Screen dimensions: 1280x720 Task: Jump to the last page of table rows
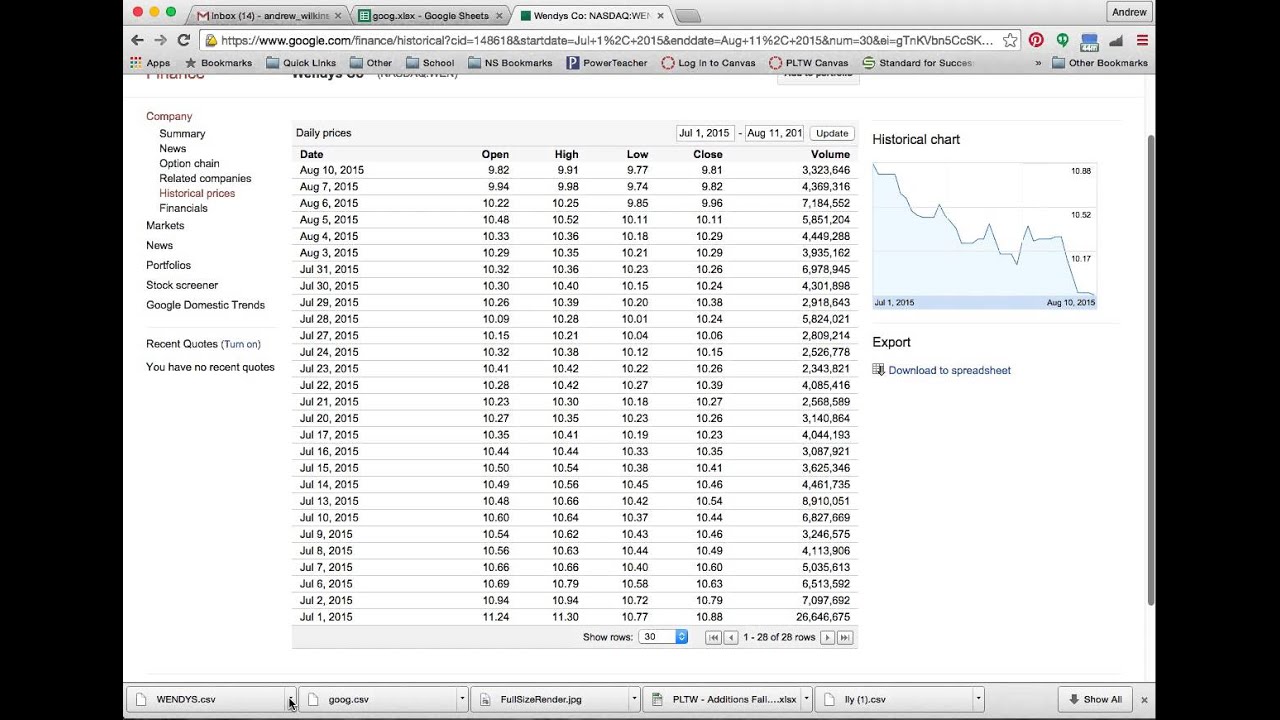coord(845,637)
